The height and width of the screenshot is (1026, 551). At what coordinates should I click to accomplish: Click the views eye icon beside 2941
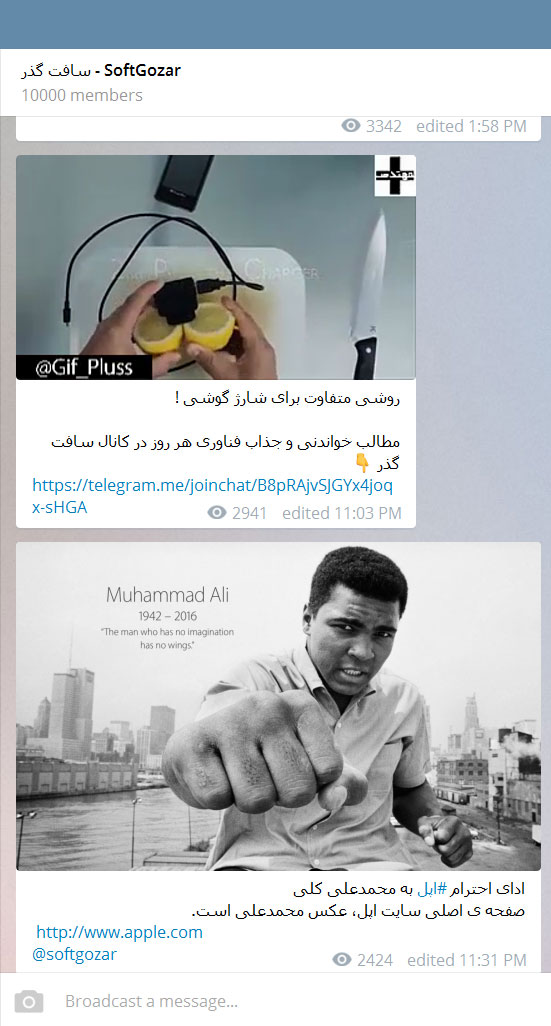(217, 513)
